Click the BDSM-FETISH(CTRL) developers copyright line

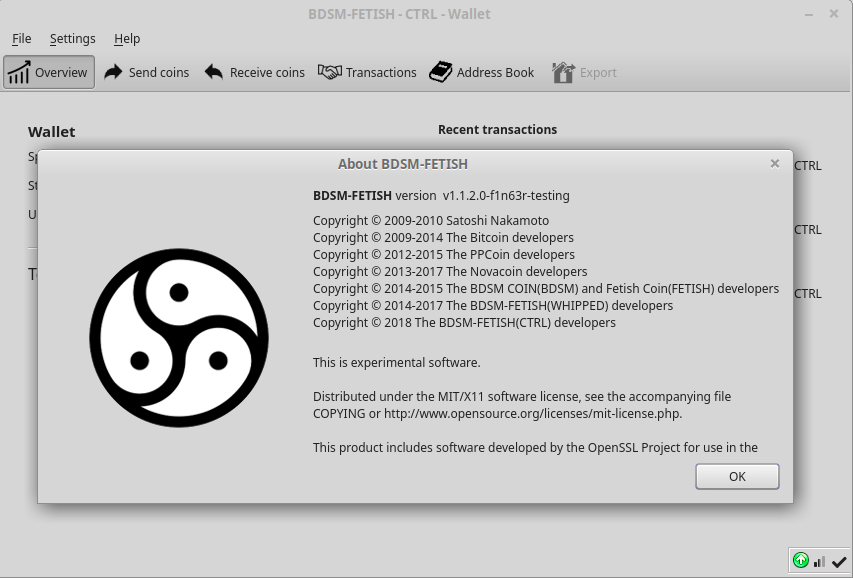click(x=464, y=322)
